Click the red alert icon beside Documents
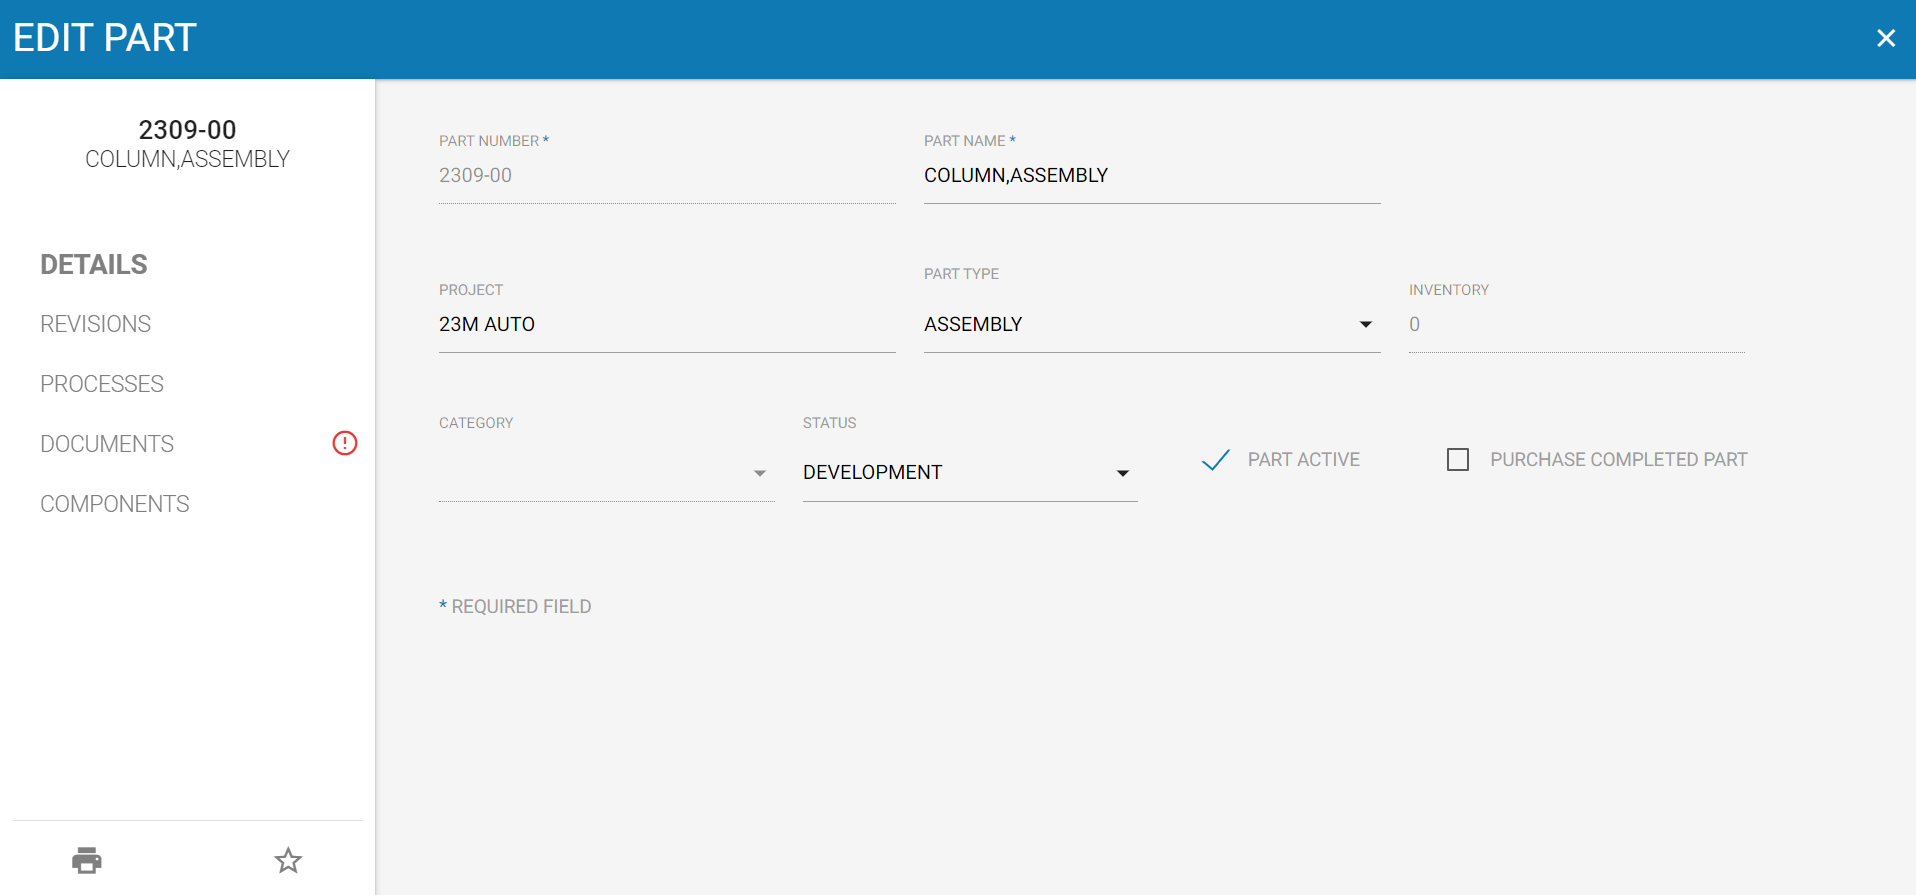1916x895 pixels. pyautogui.click(x=345, y=443)
